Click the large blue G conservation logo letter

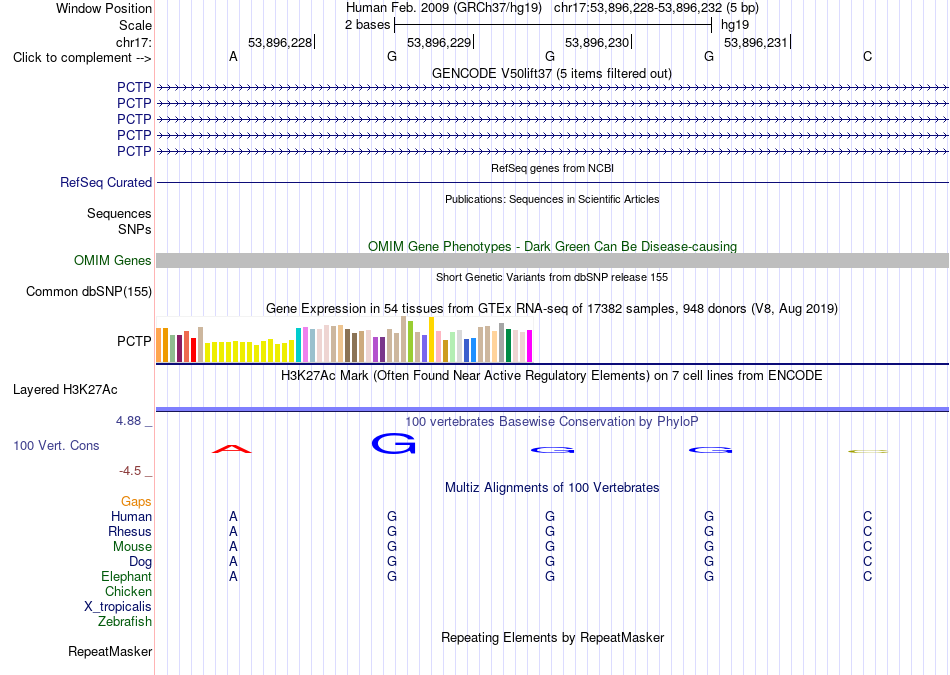pyautogui.click(x=394, y=444)
